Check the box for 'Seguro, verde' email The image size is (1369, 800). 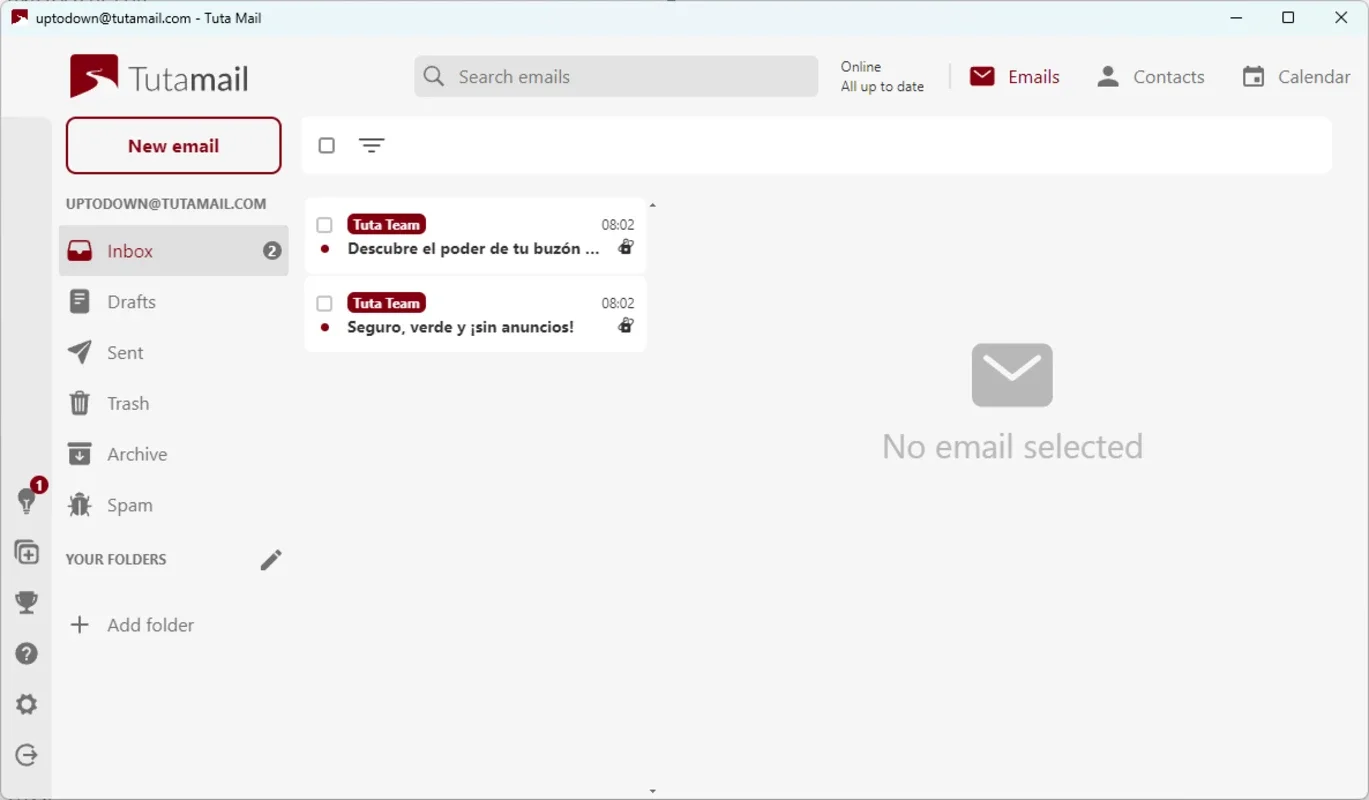coord(324,303)
